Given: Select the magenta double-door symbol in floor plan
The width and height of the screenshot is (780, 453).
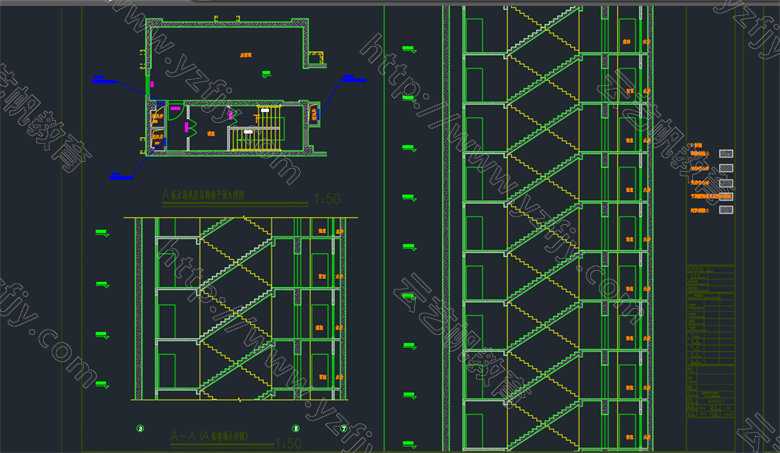Looking at the screenshot, I should click(189, 127).
